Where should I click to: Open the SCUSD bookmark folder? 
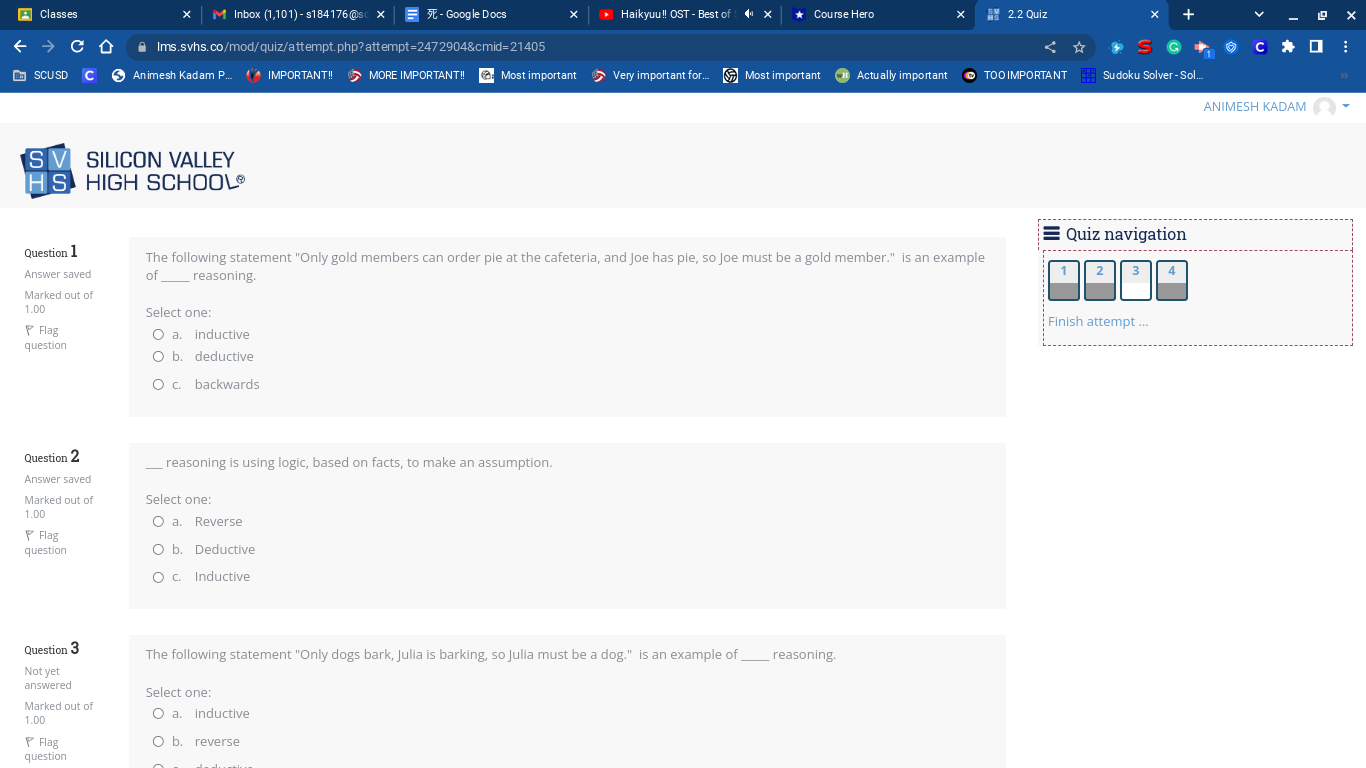point(40,75)
